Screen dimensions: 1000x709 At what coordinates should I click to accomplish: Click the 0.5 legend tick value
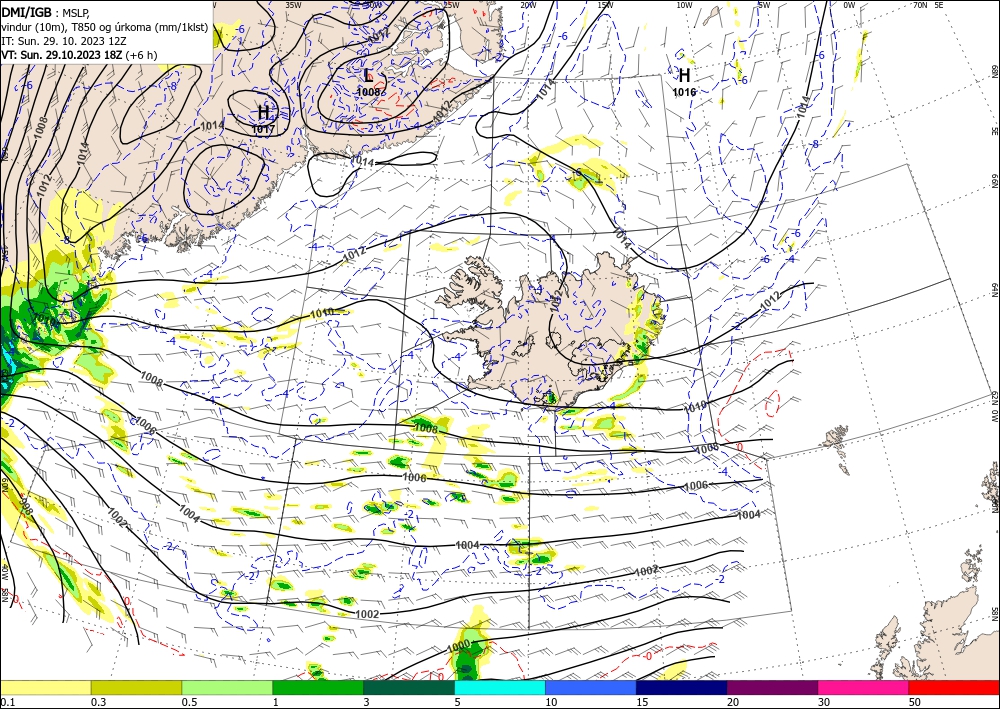pos(188,702)
